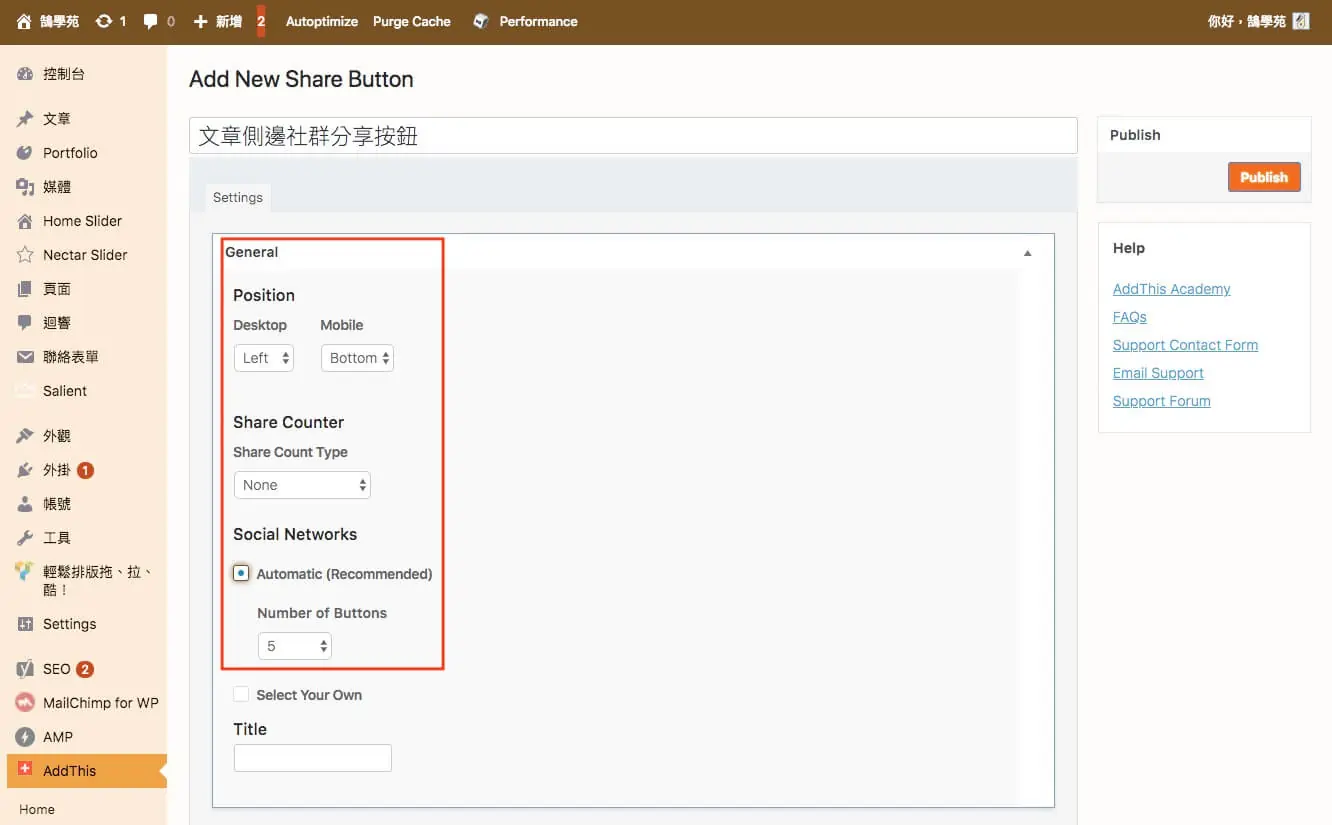
Task: Open the comments bubble icon in admin bar
Action: [x=151, y=21]
